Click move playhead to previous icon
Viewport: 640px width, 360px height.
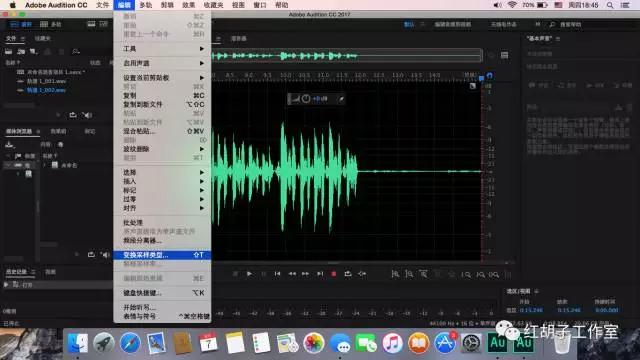click(278, 274)
